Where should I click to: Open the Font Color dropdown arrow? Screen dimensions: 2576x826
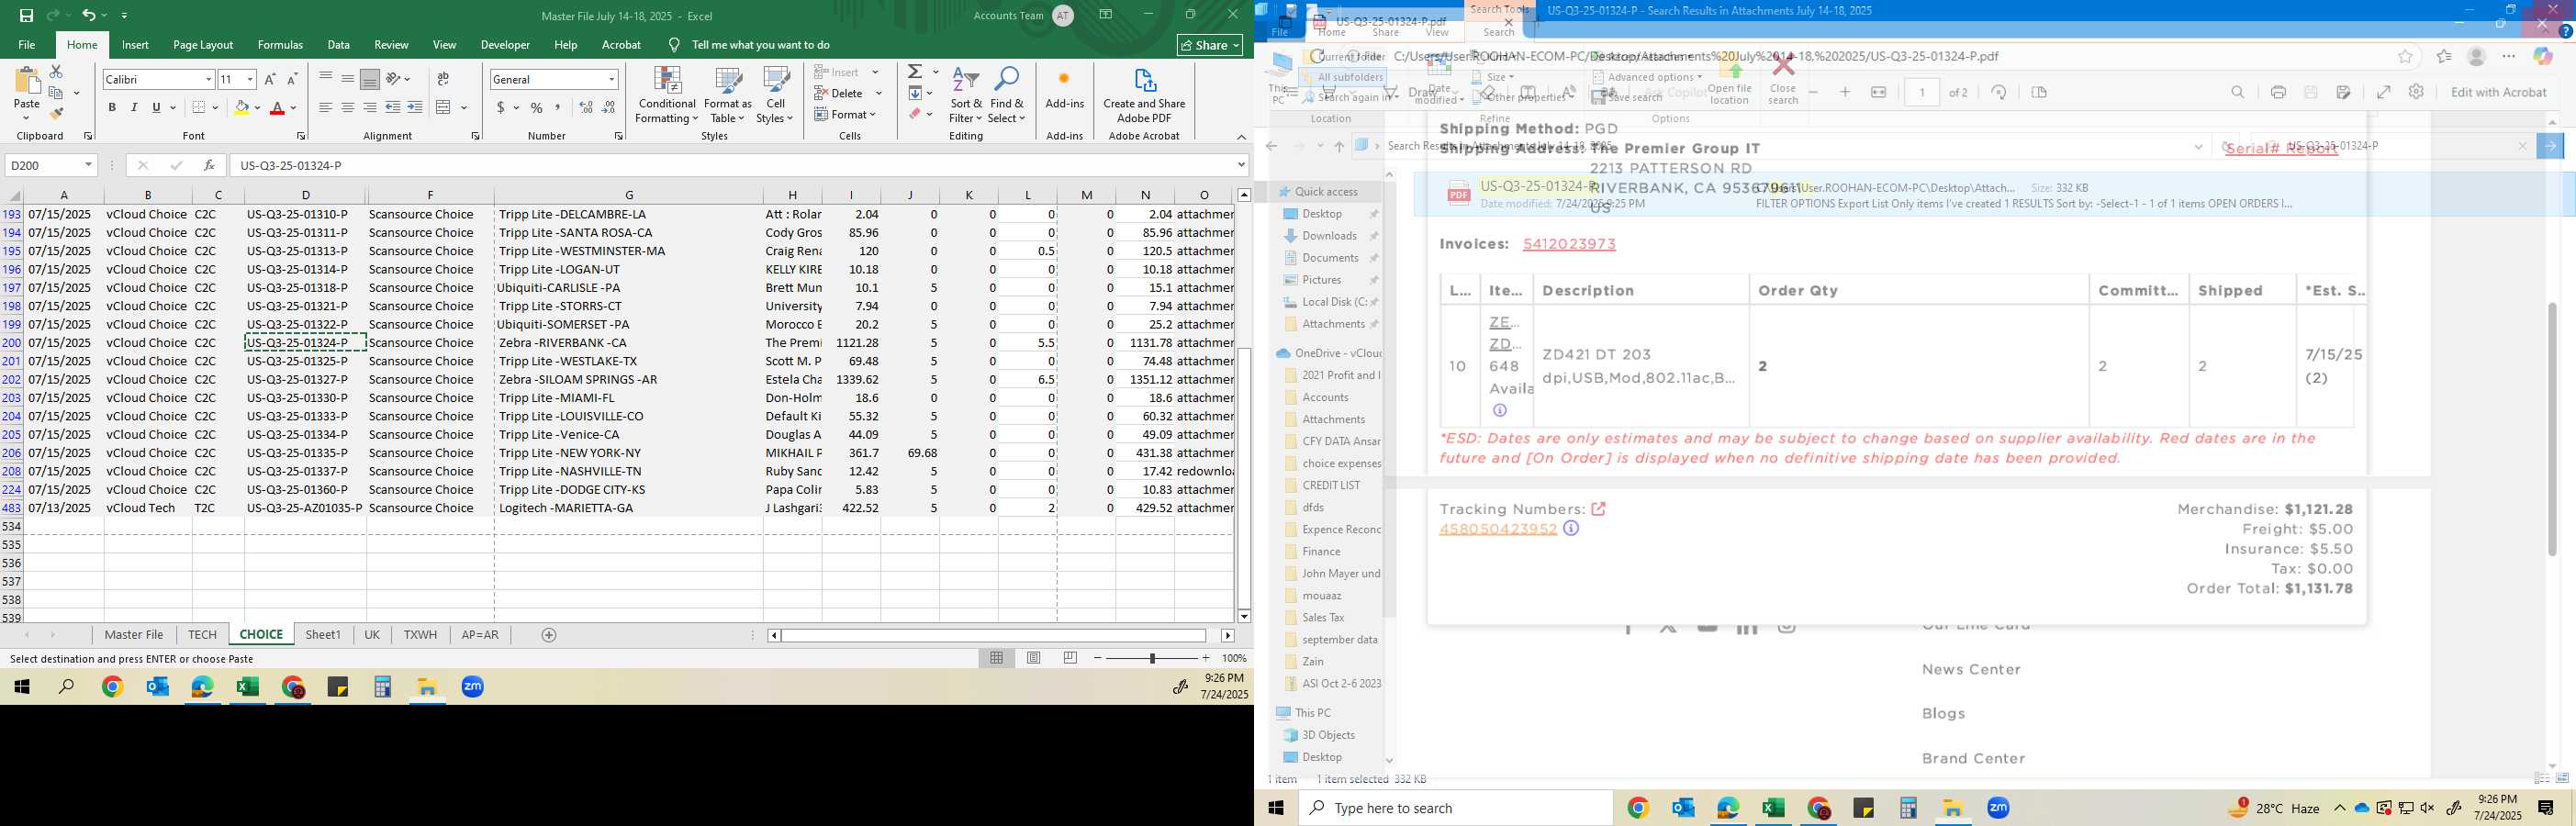click(x=294, y=107)
